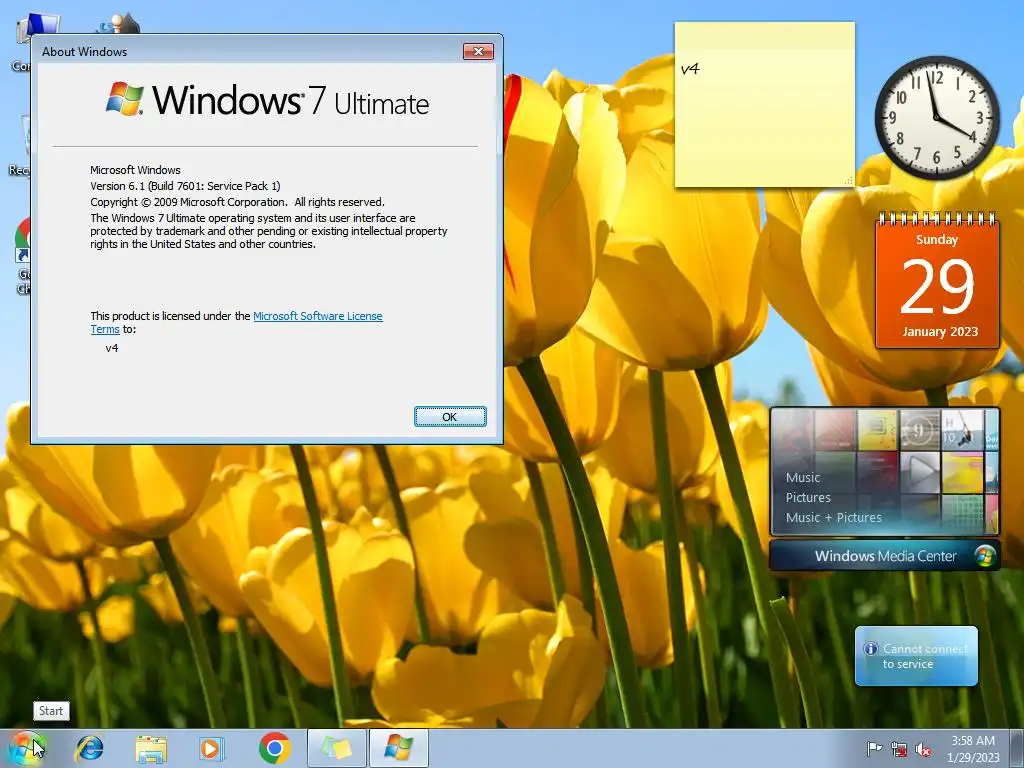This screenshot has width=1024, height=768.
Task: Select the About Windows taskbar button
Action: (399, 748)
